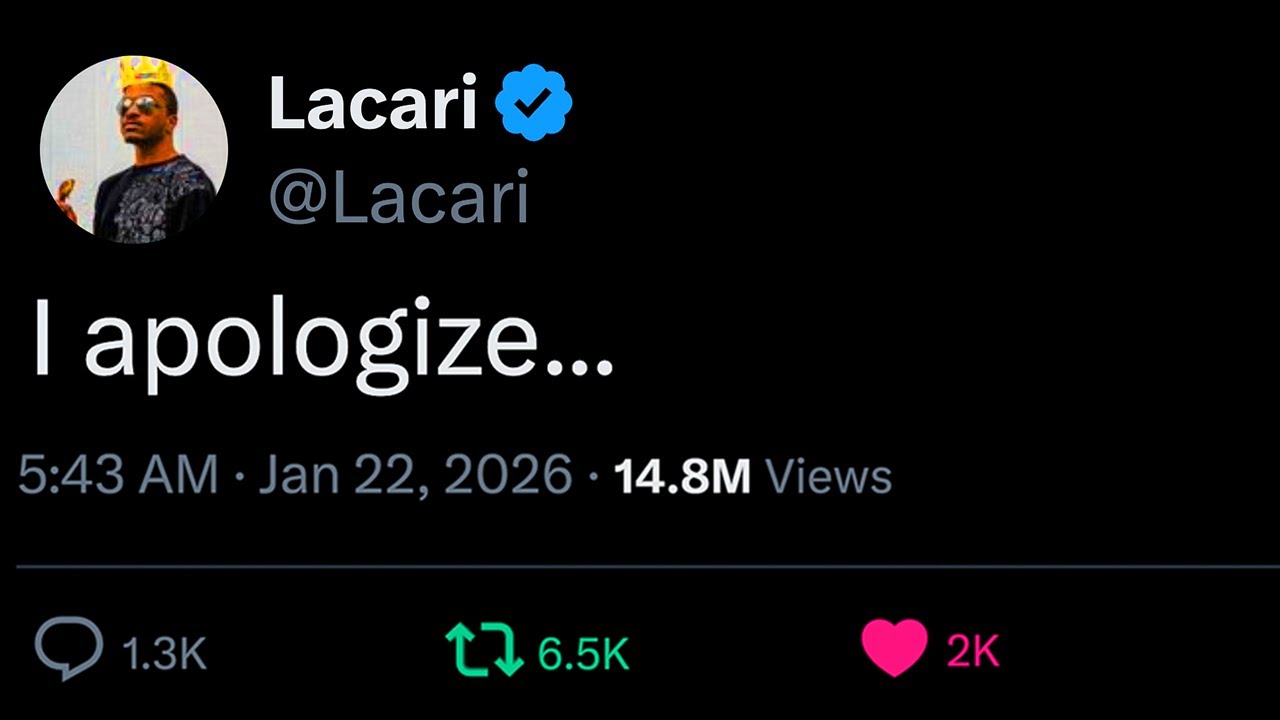1280x720 pixels.
Task: Click the sunglasses in the profile photo
Action: (140, 104)
